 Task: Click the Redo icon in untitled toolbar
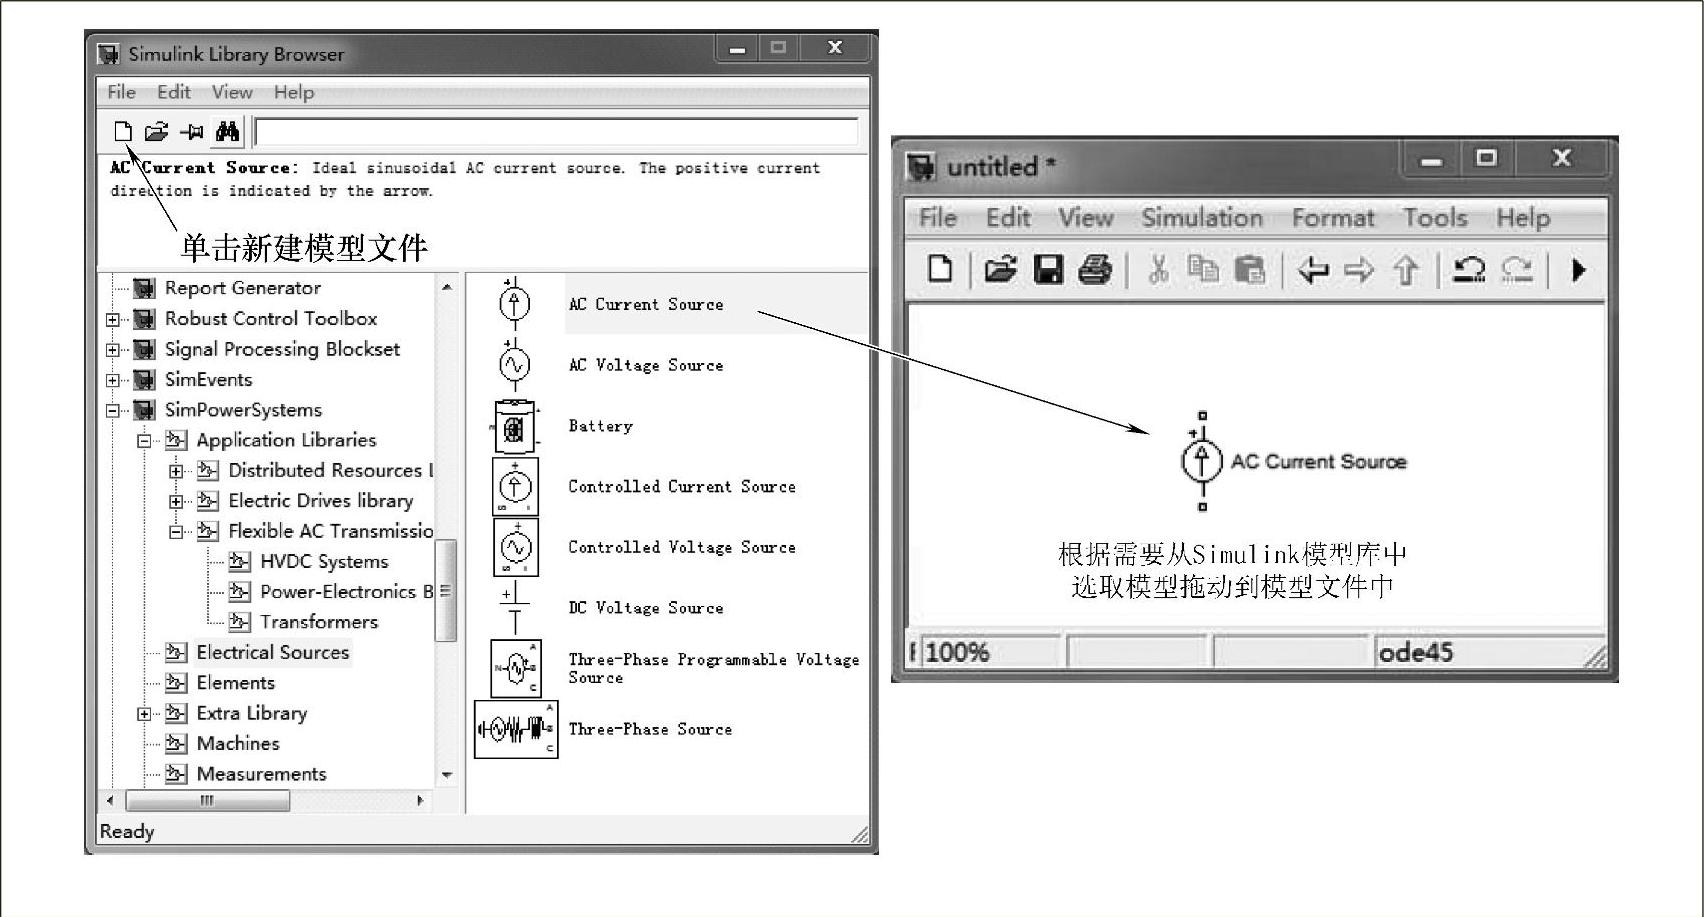pos(1516,269)
